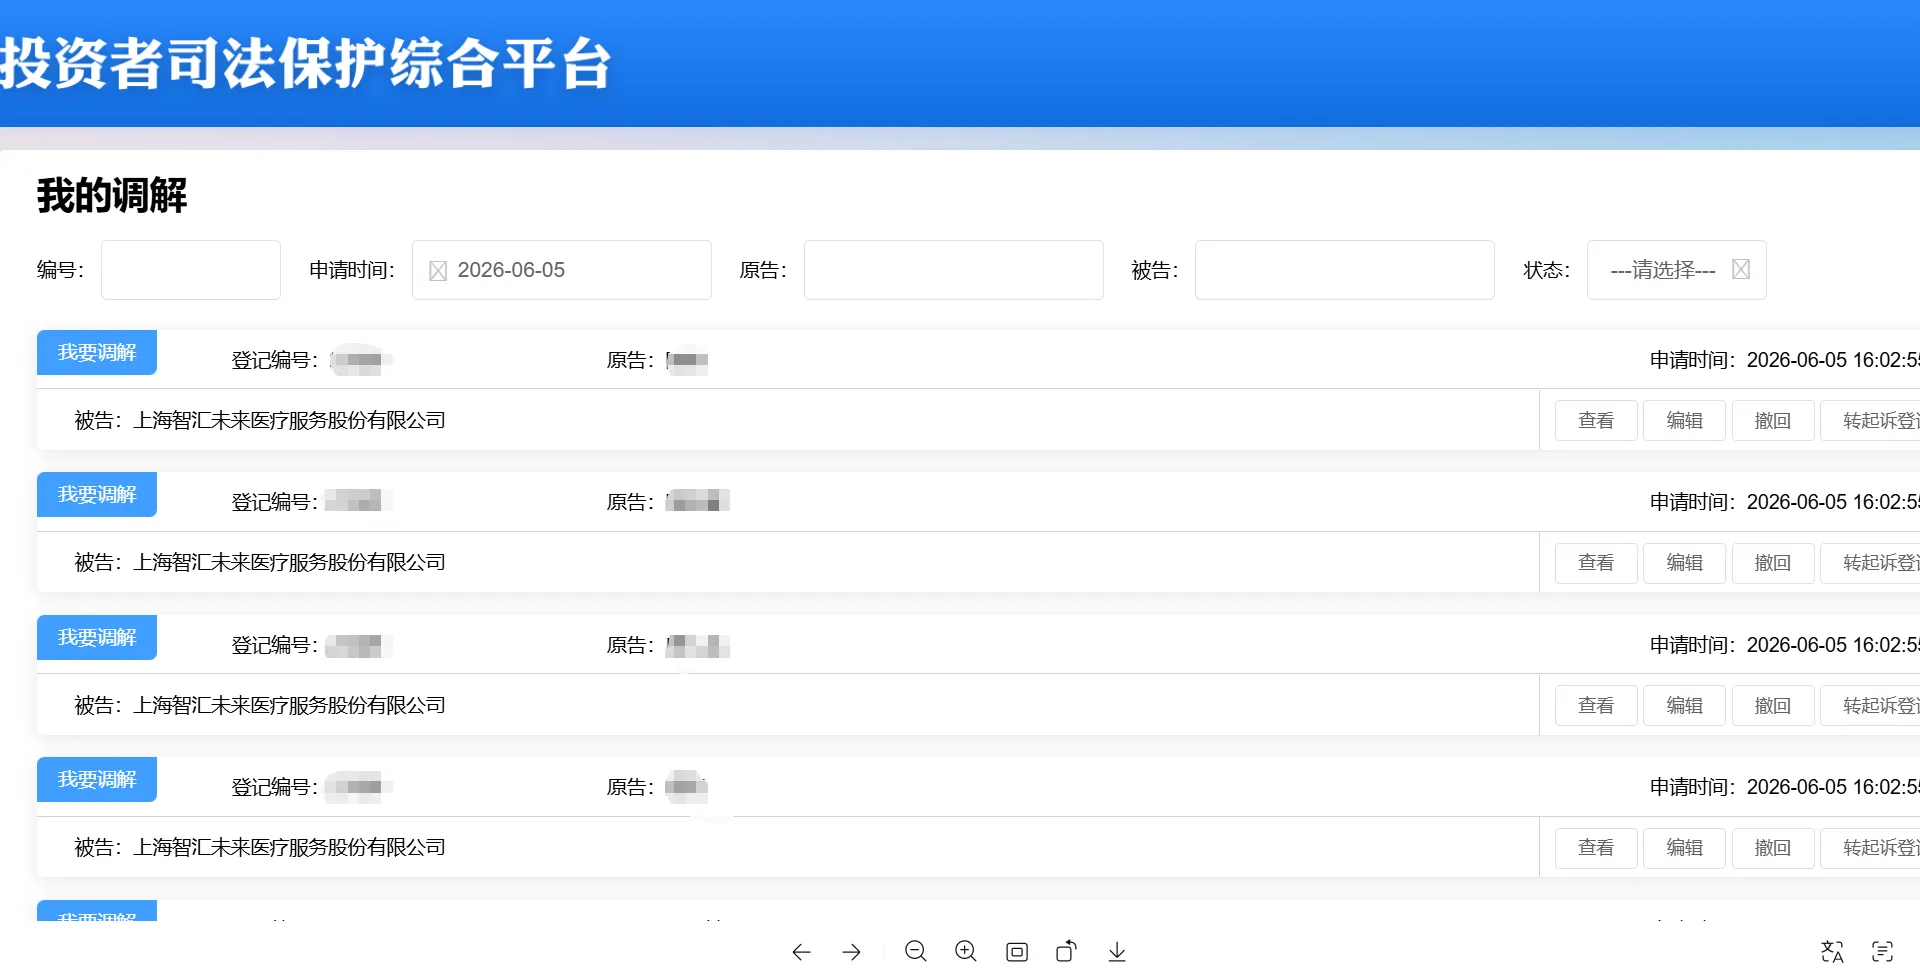Click 编辑 in the fourth mediation record
The width and height of the screenshot is (1920, 980).
click(1684, 848)
